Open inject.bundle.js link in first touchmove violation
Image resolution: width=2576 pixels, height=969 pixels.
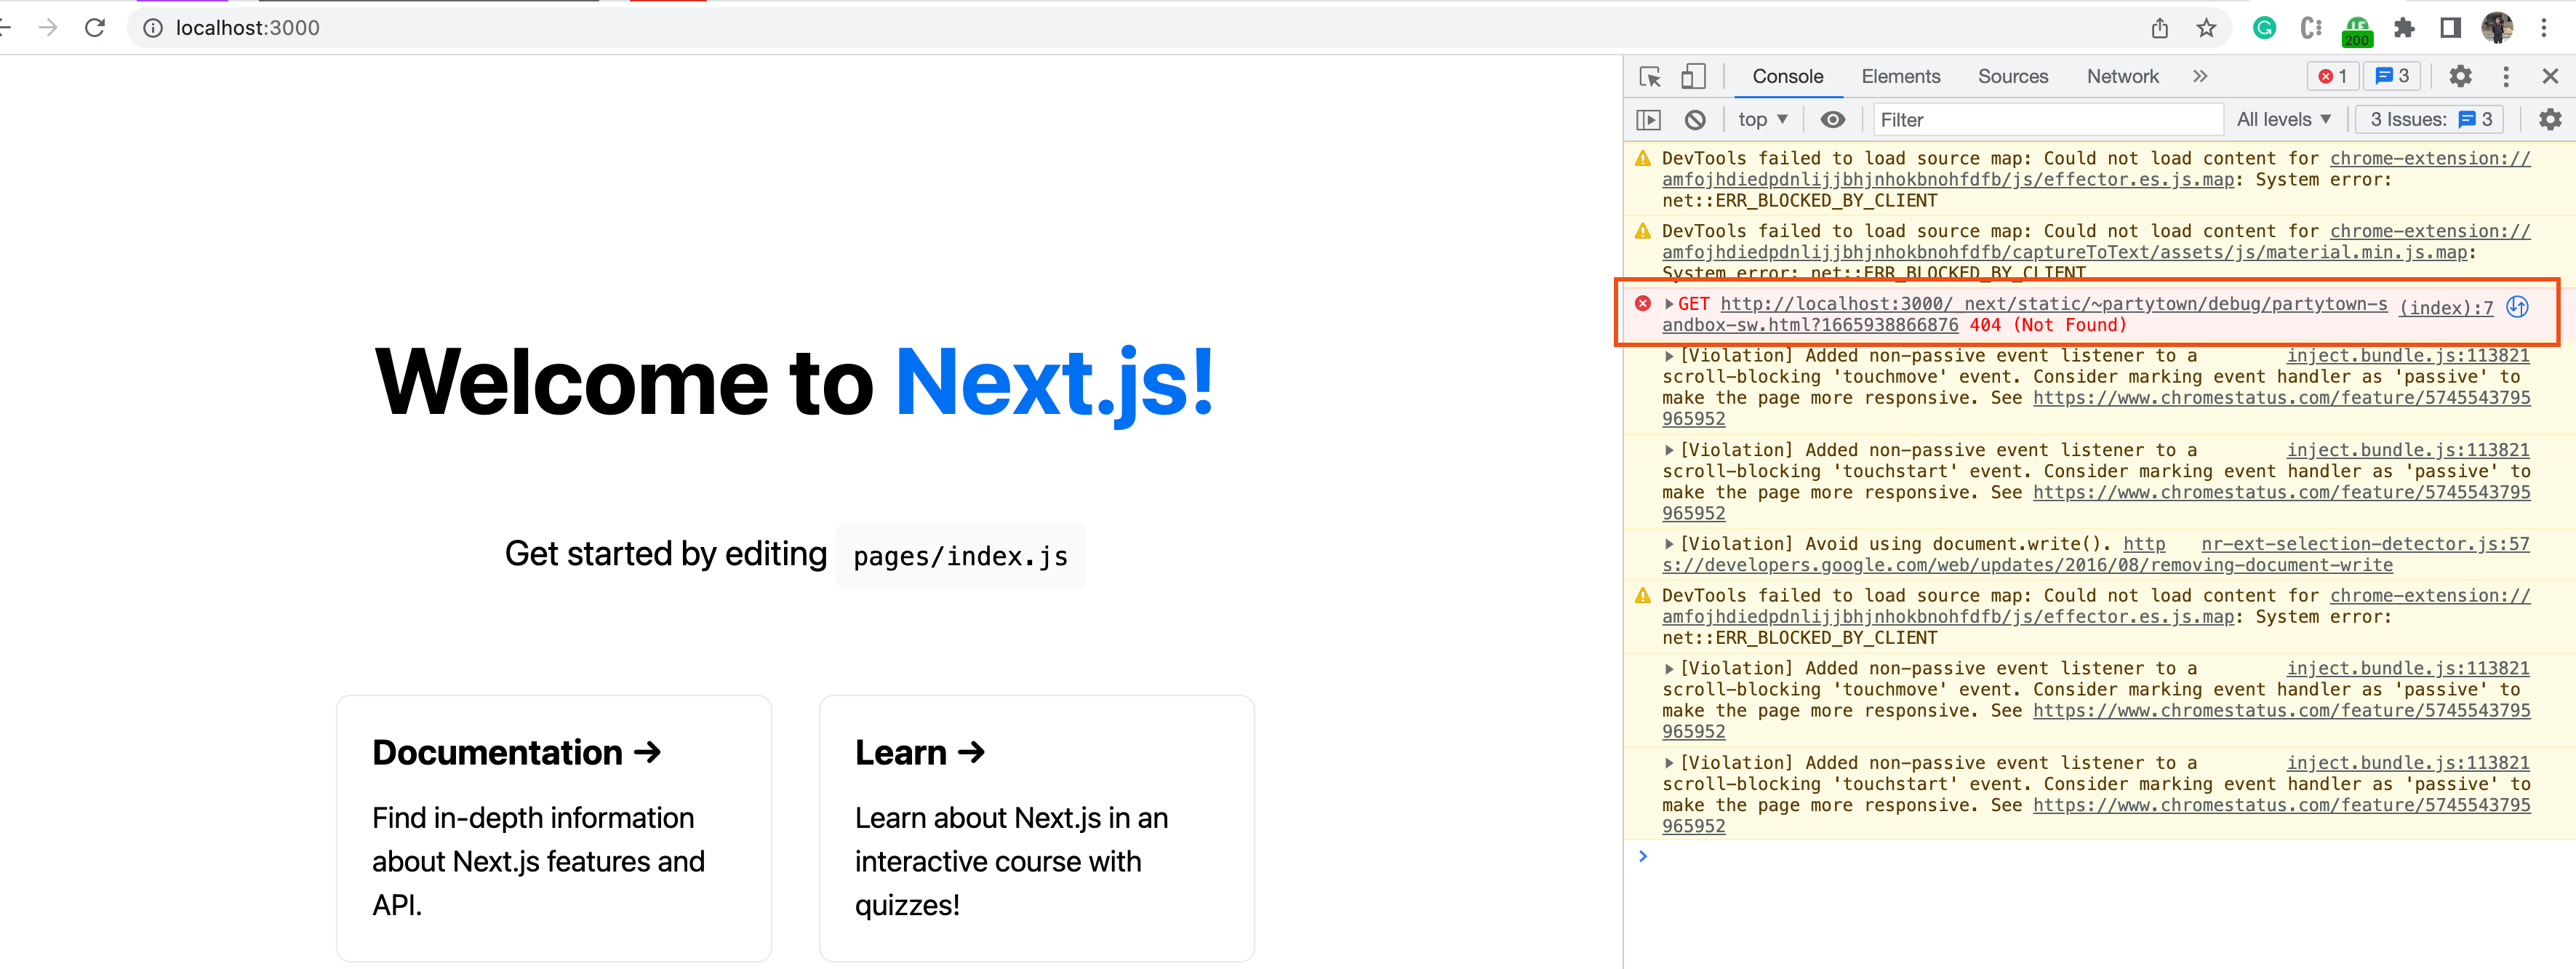2408,356
